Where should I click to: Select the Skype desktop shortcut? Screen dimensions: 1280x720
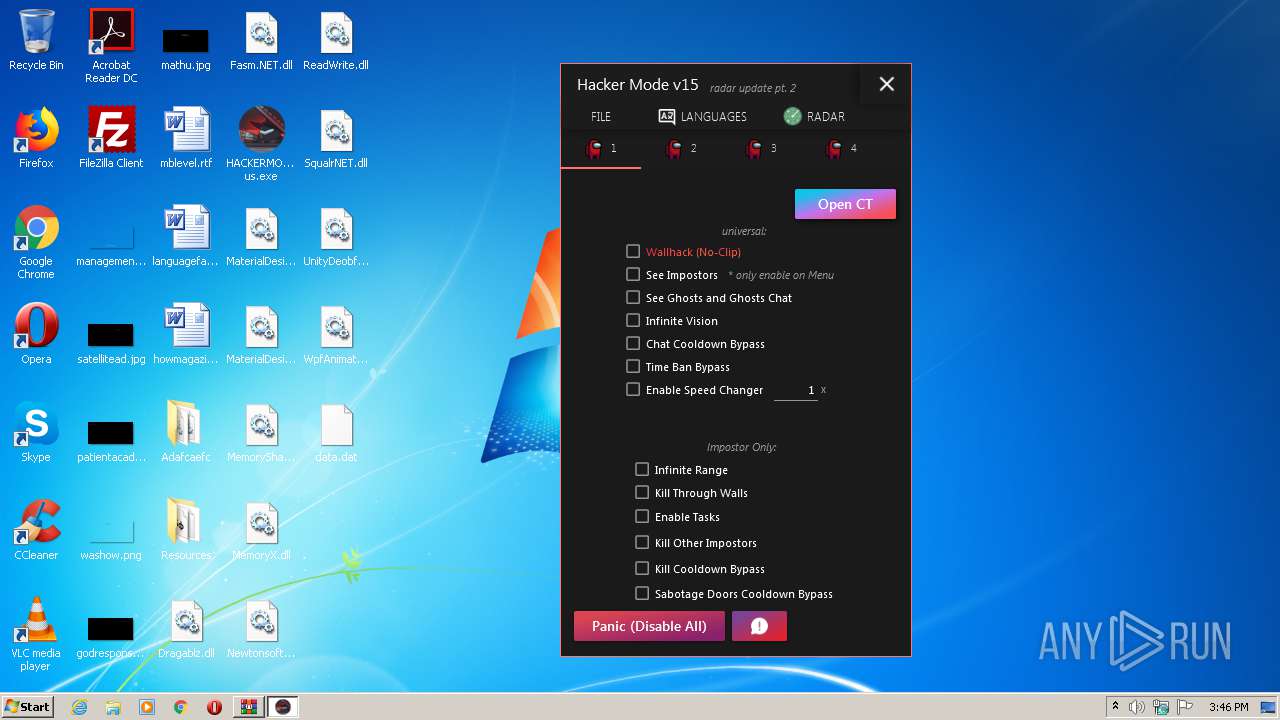pos(36,432)
